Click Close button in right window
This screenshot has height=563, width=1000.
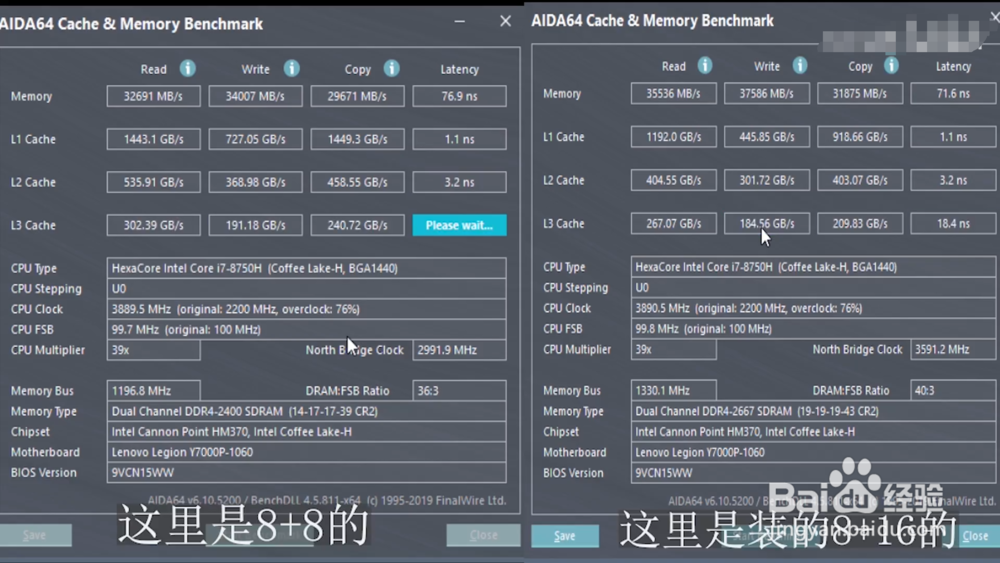click(x=976, y=536)
